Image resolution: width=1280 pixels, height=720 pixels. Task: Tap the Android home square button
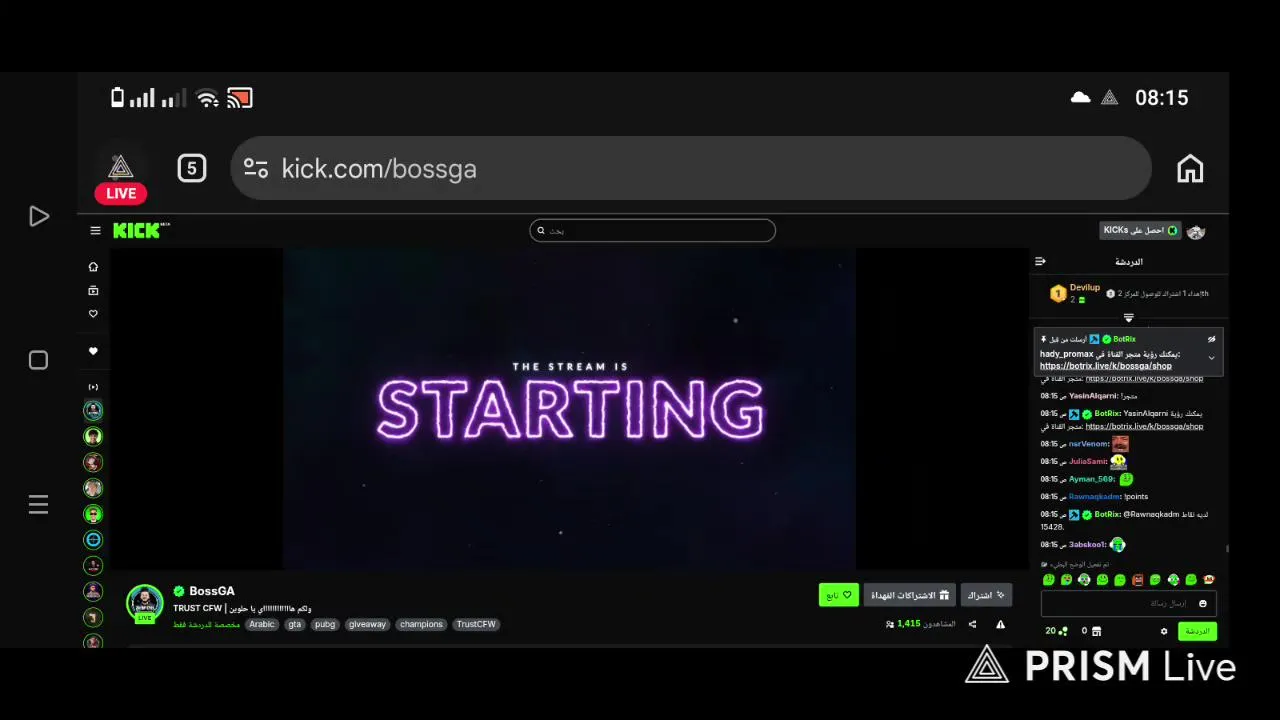pos(38,360)
